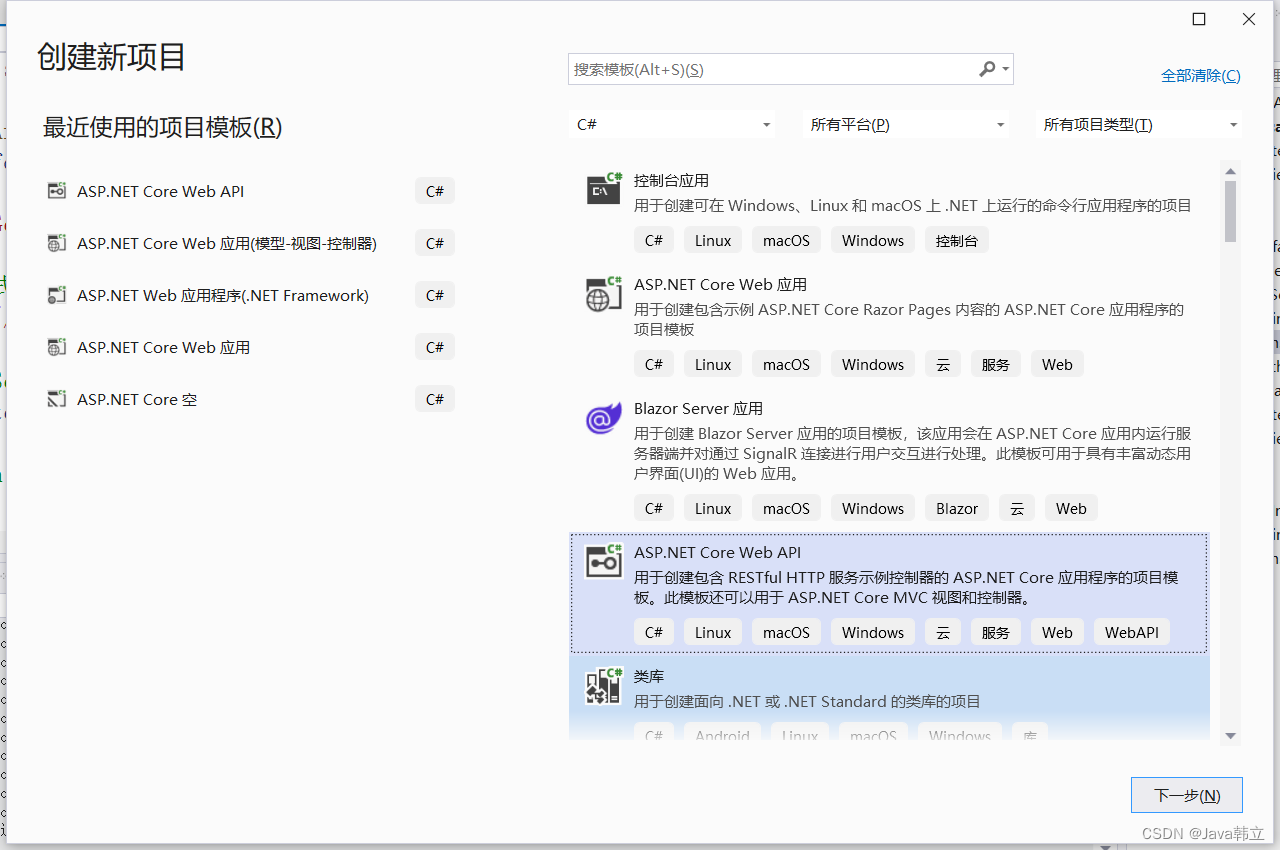Select recent template title ASP.NET Core 空
This screenshot has height=850, width=1280.
137,399
